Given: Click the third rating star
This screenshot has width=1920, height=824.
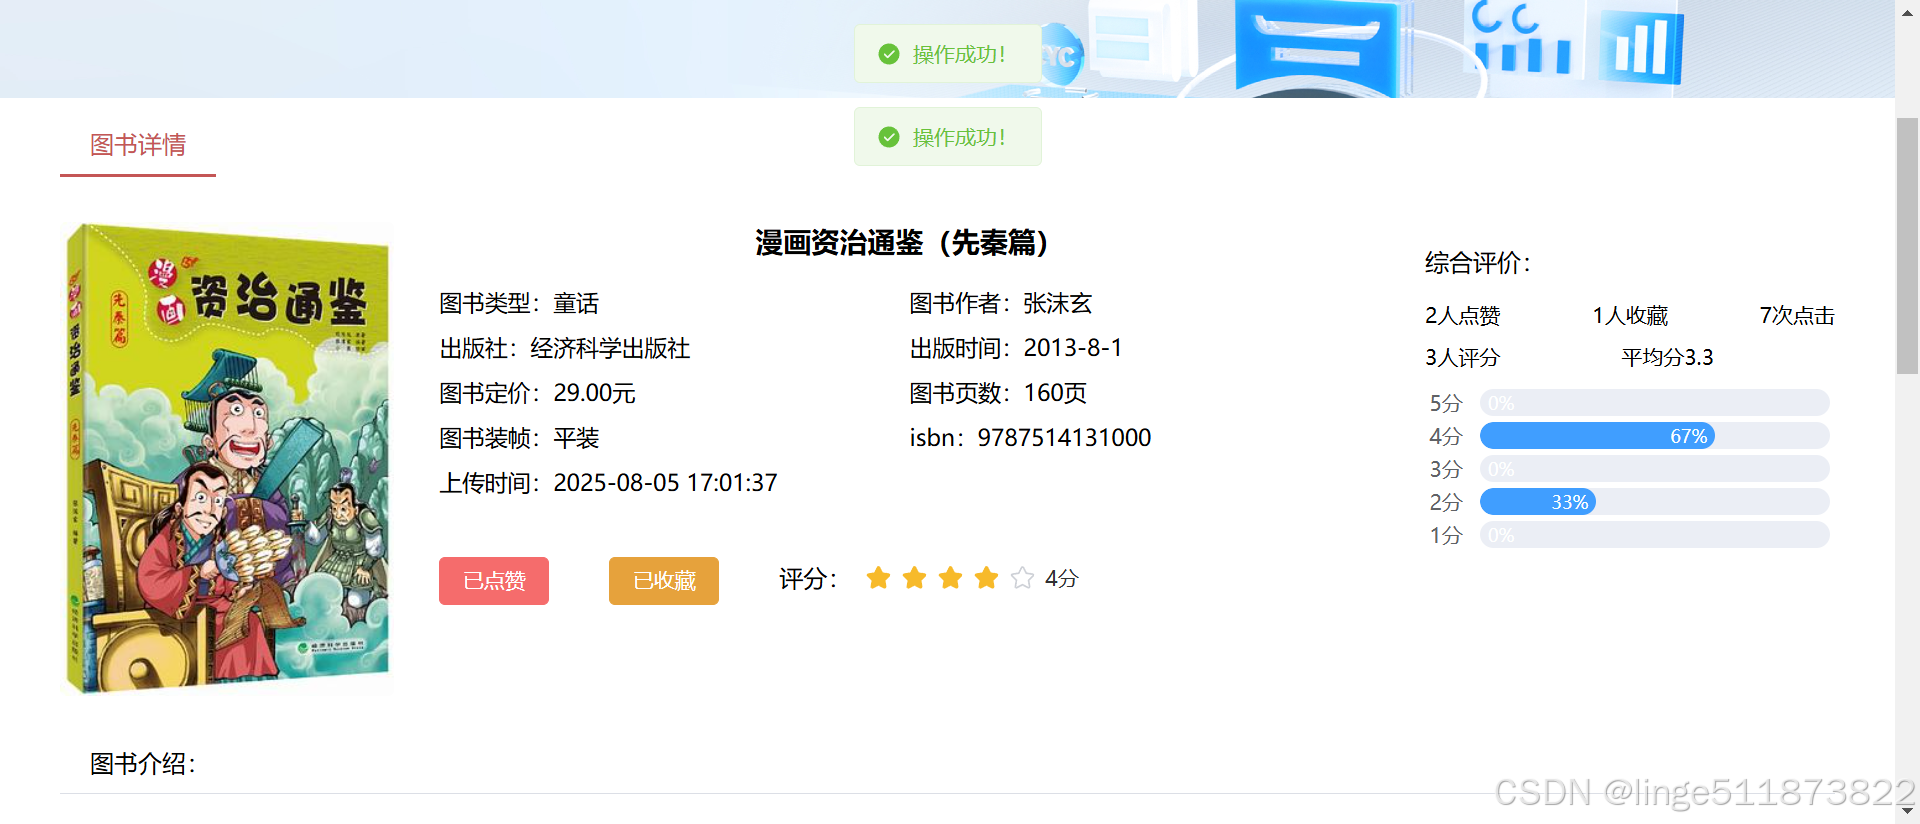Looking at the screenshot, I should pyautogui.click(x=950, y=578).
